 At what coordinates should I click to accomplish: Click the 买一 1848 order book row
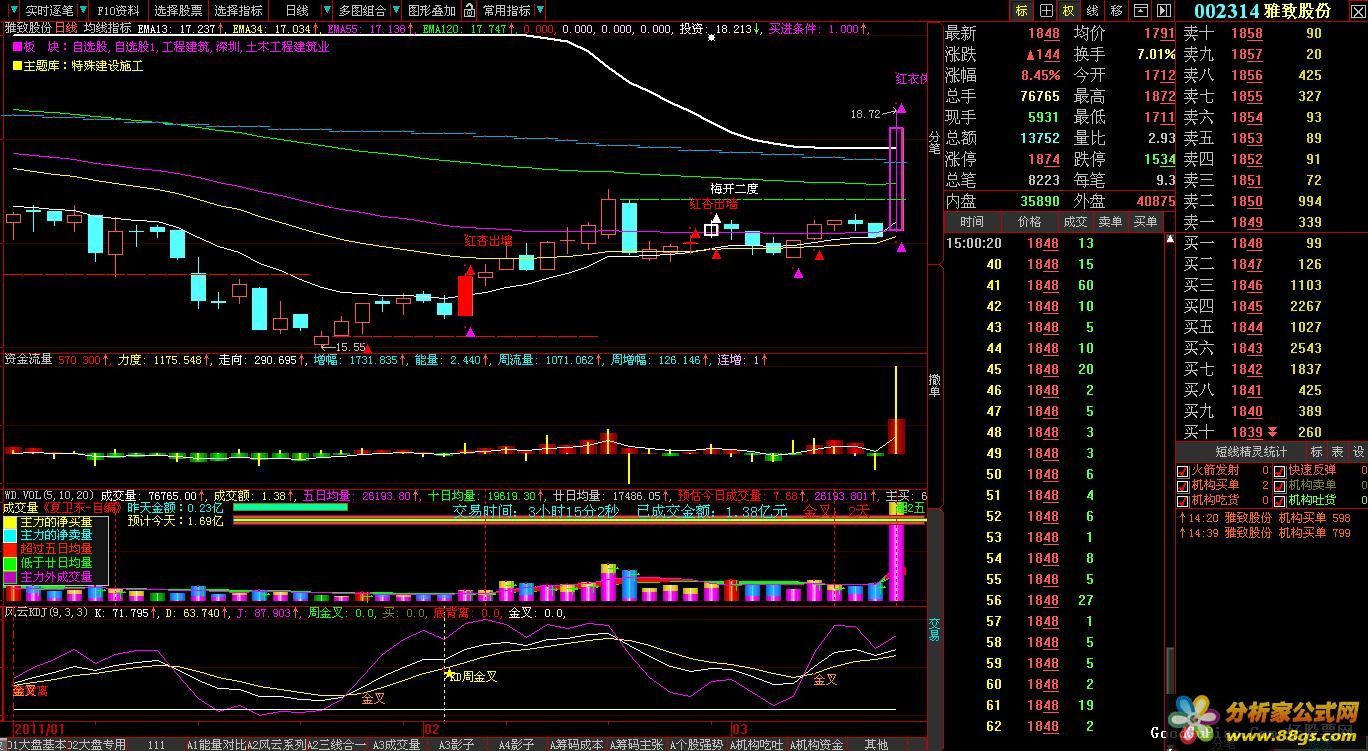[x=1272, y=243]
